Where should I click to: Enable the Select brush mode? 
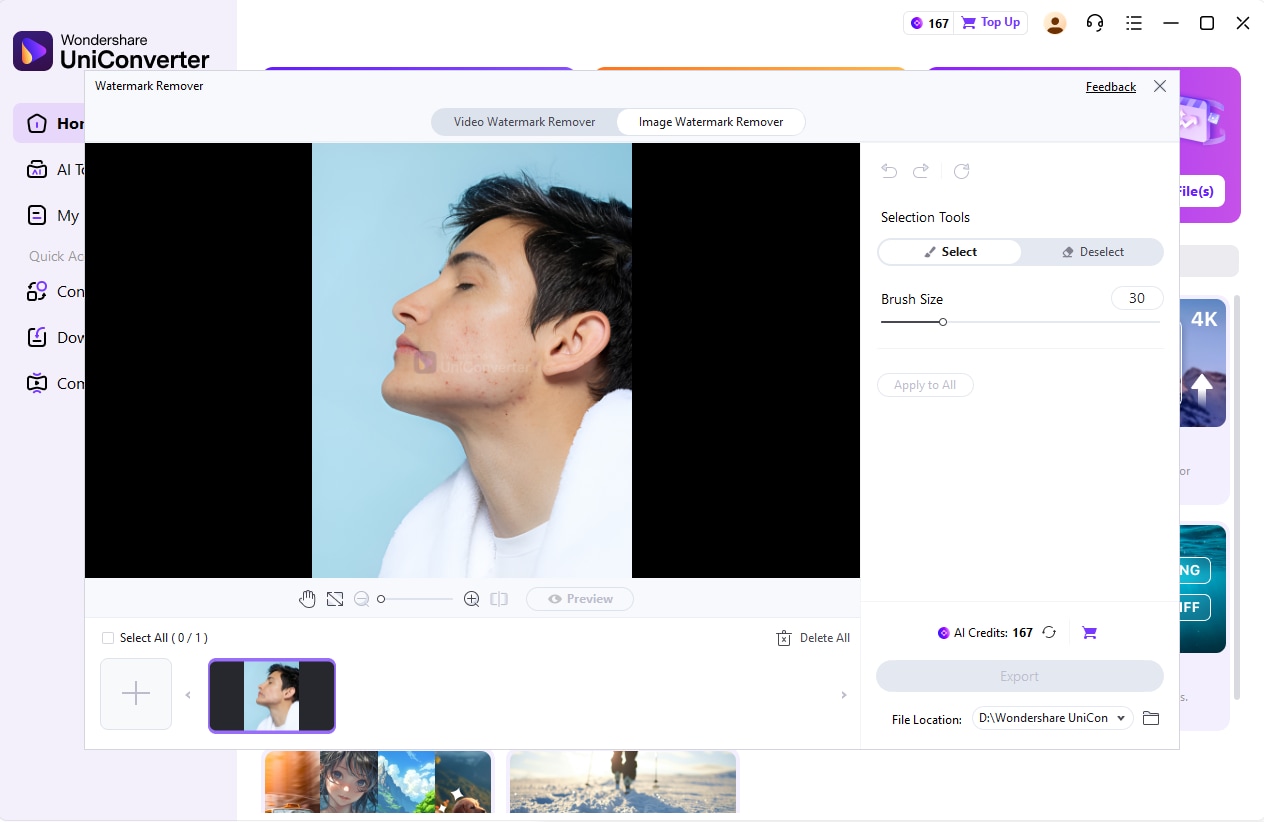(949, 251)
